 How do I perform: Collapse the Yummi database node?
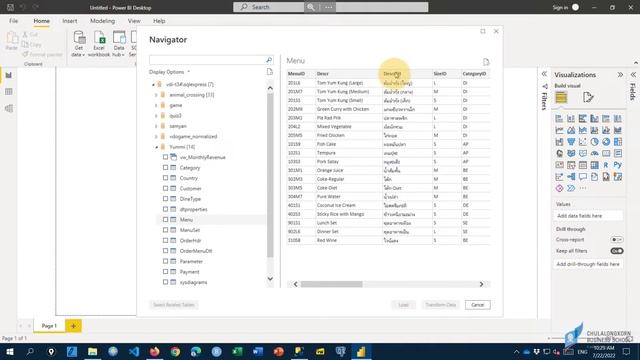tap(156, 147)
